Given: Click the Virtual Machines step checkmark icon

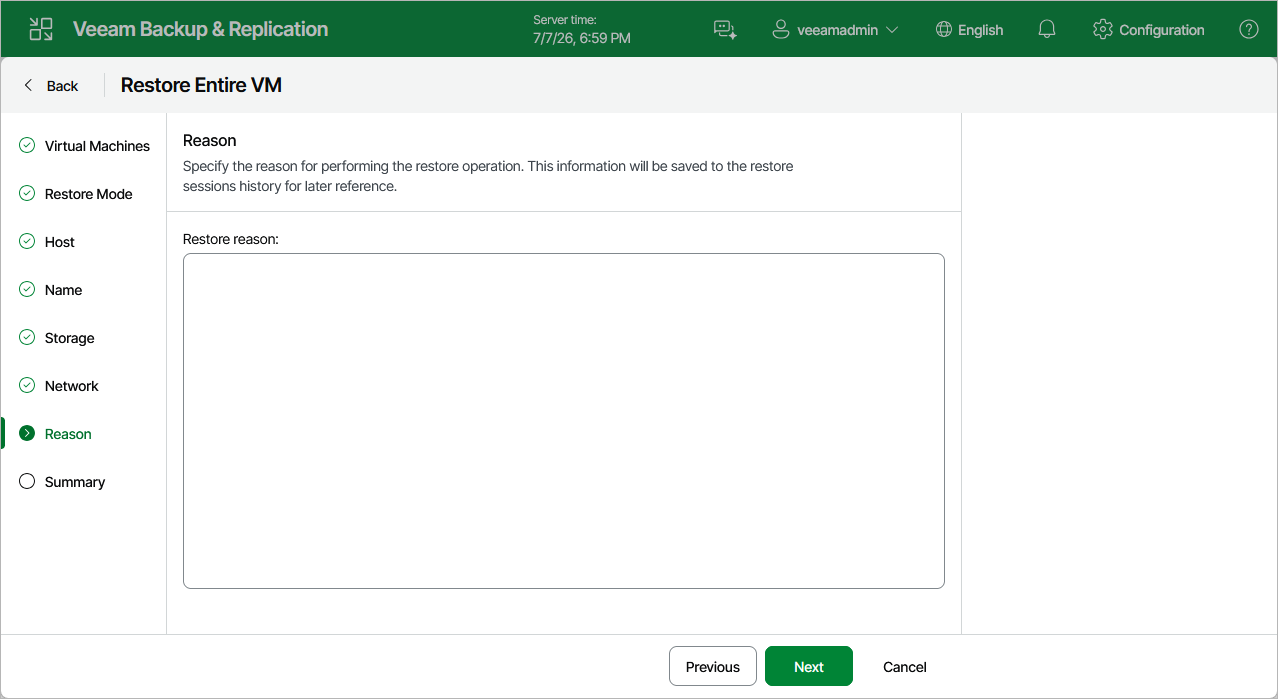Looking at the screenshot, I should tap(27, 145).
